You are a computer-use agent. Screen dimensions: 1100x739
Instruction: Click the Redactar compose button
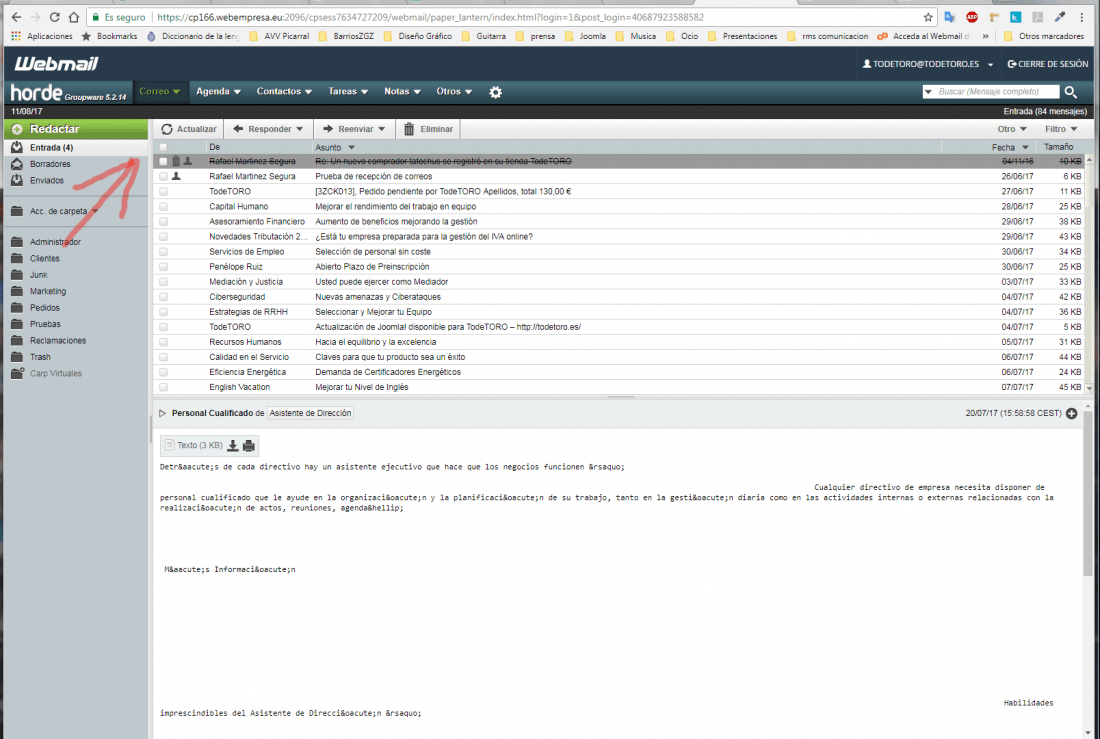[76, 129]
